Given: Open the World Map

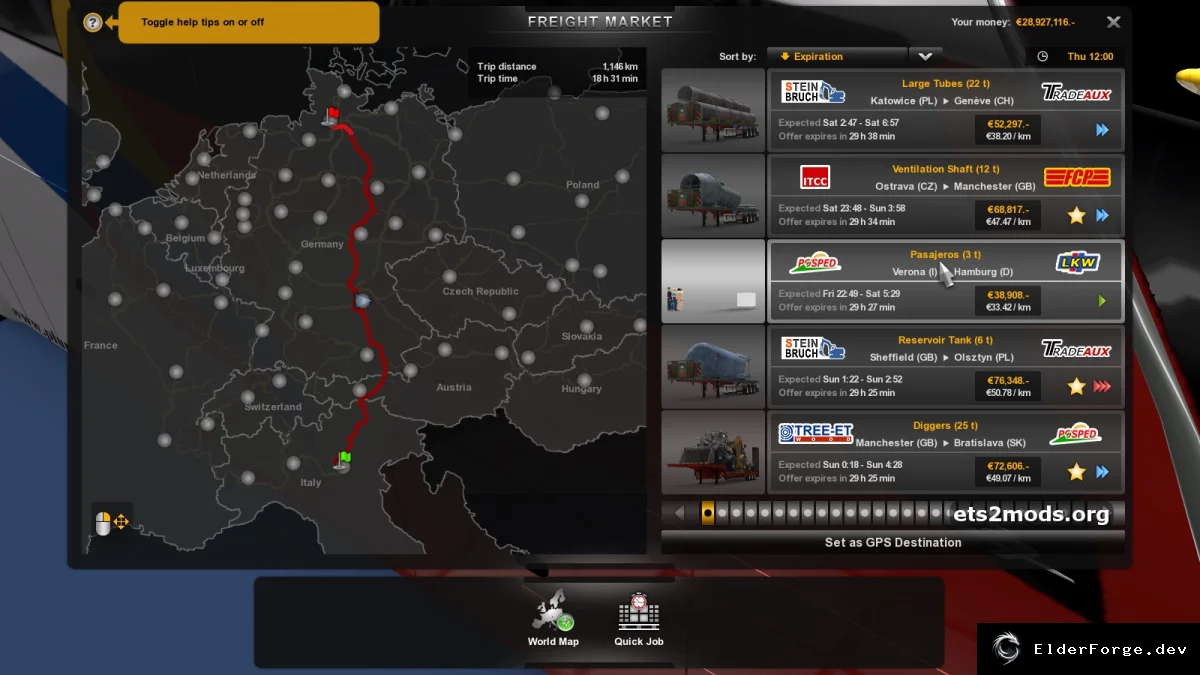Looking at the screenshot, I should [x=553, y=618].
